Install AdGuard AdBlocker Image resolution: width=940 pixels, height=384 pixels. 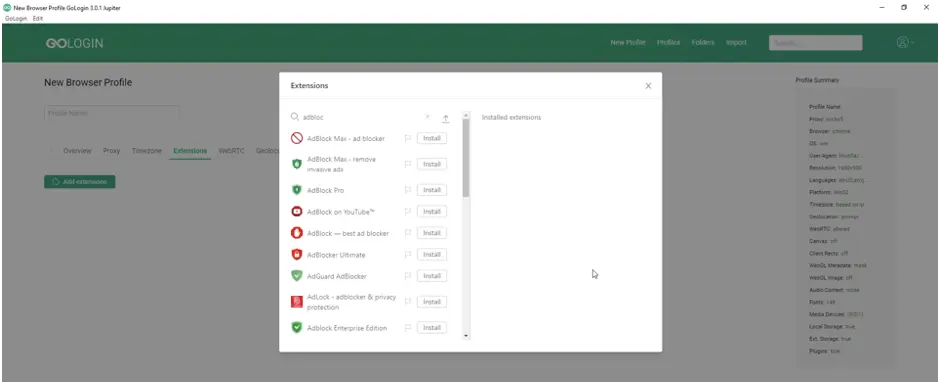[x=432, y=276]
